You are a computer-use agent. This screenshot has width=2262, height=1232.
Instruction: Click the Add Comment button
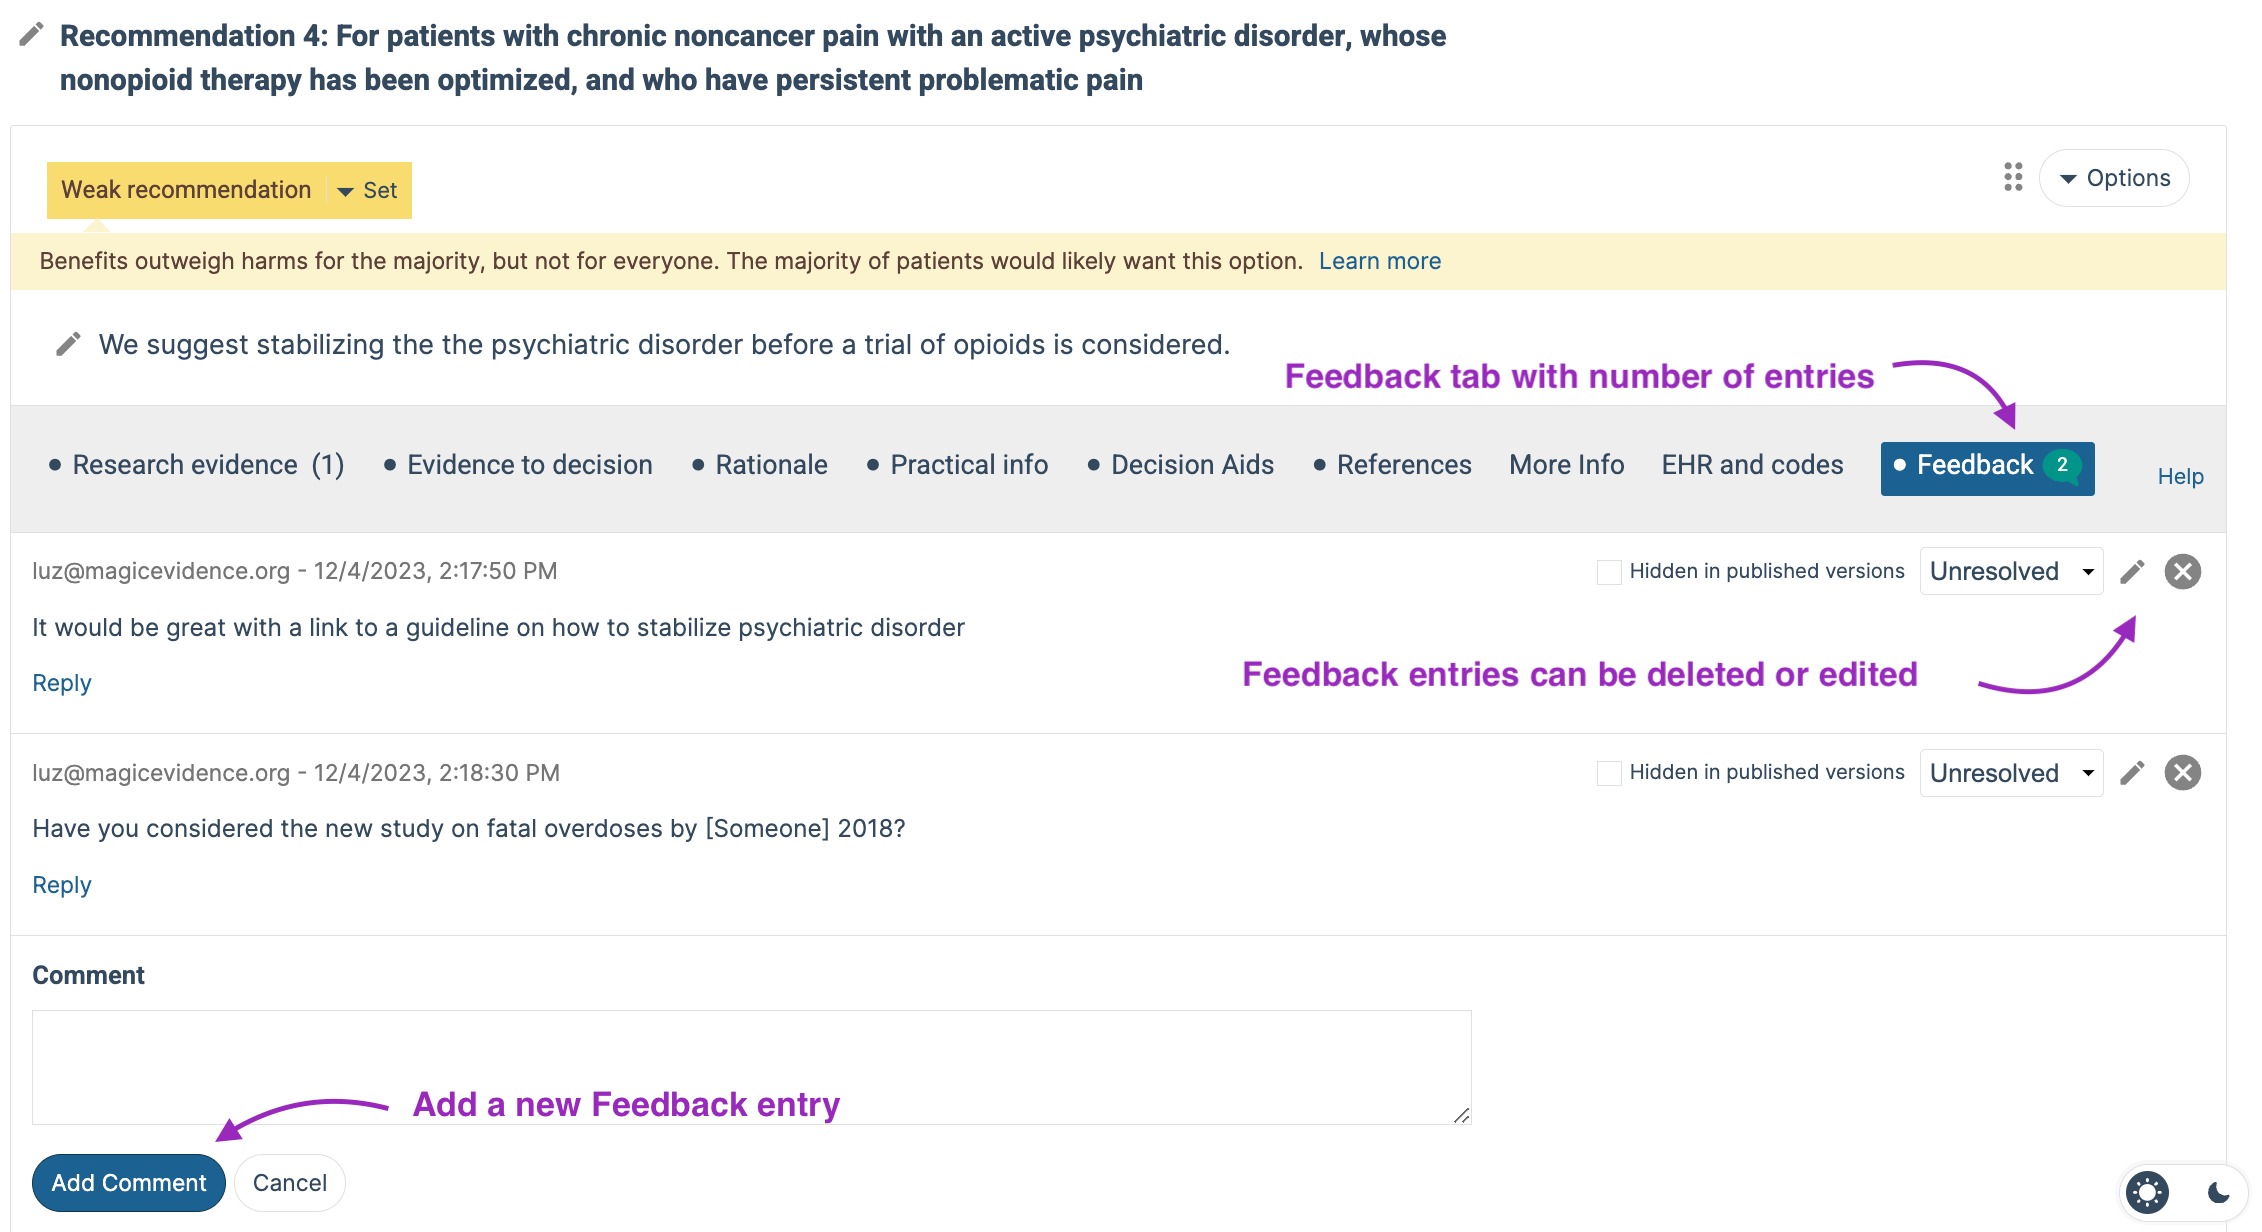click(x=129, y=1183)
